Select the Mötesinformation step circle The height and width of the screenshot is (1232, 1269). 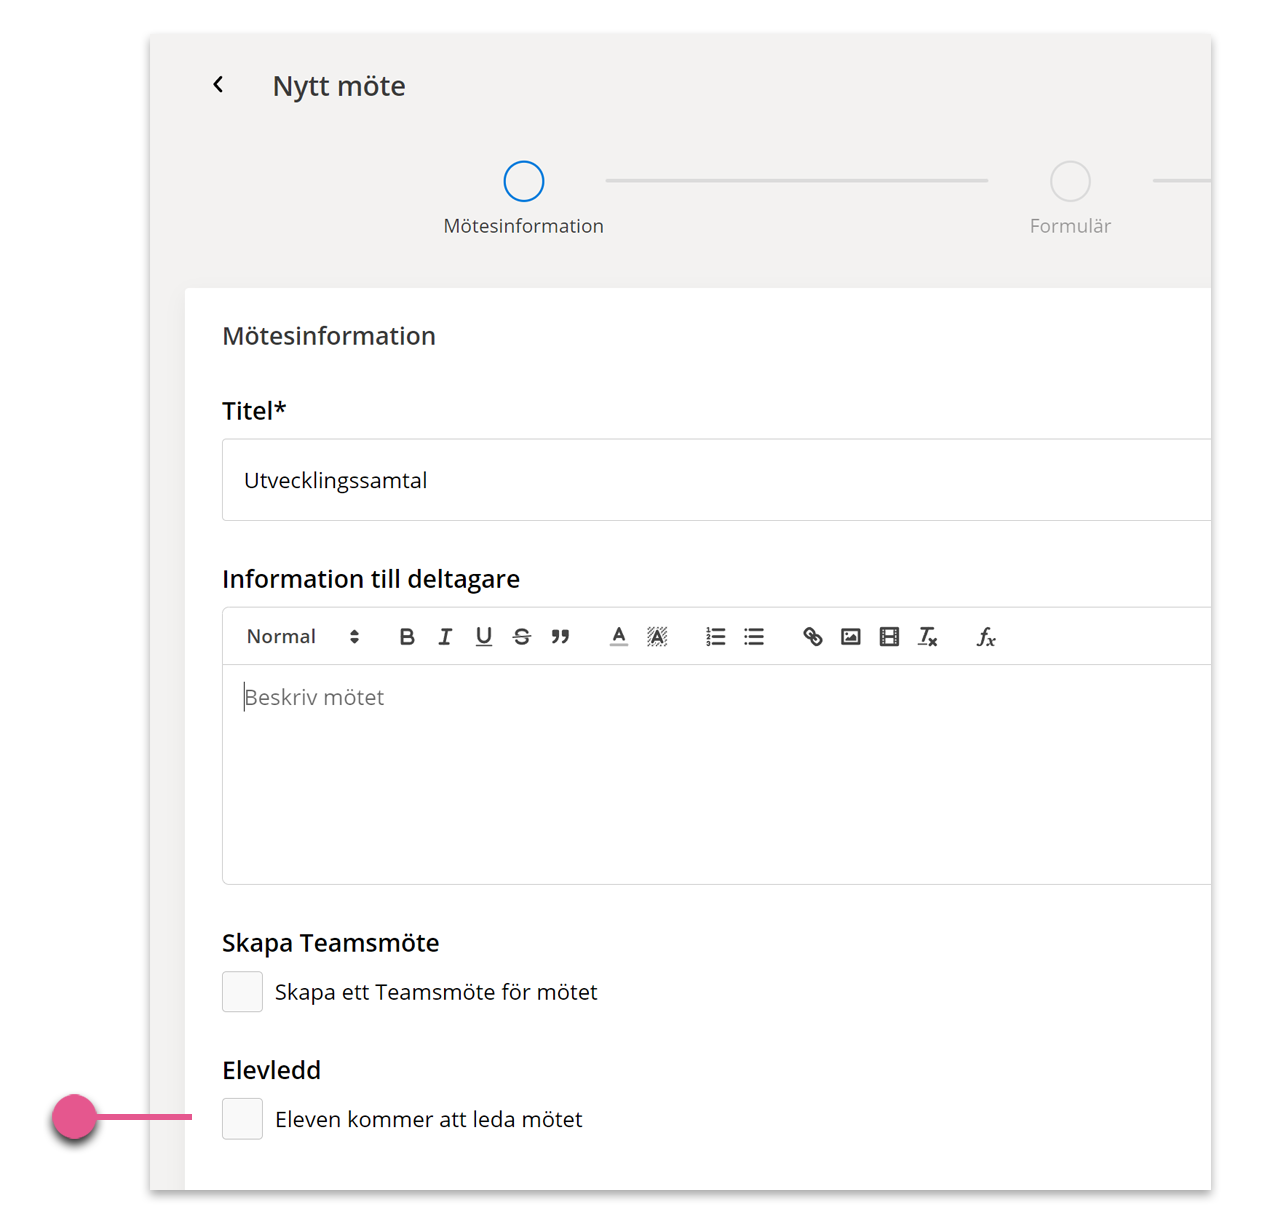pos(524,181)
